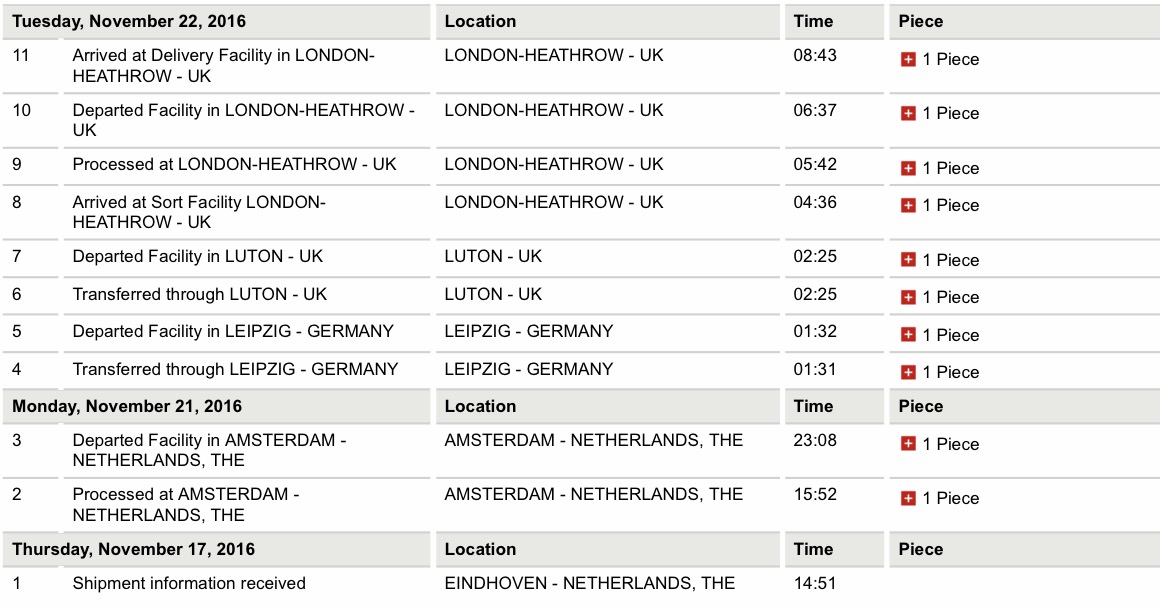This screenshot has height=610, width=1160.
Task: Click plus icon for Processed at Amsterdam row
Action: (908, 498)
